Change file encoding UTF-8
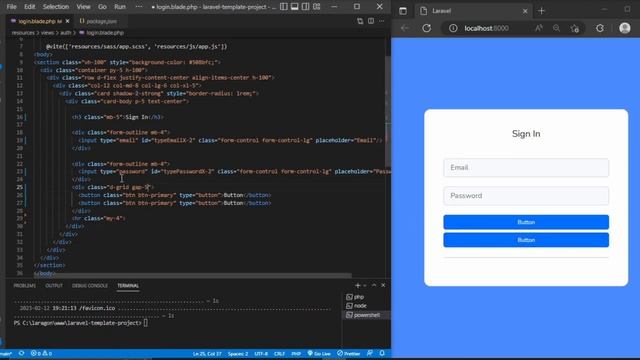This screenshot has width=640, height=360. [x=261, y=353]
